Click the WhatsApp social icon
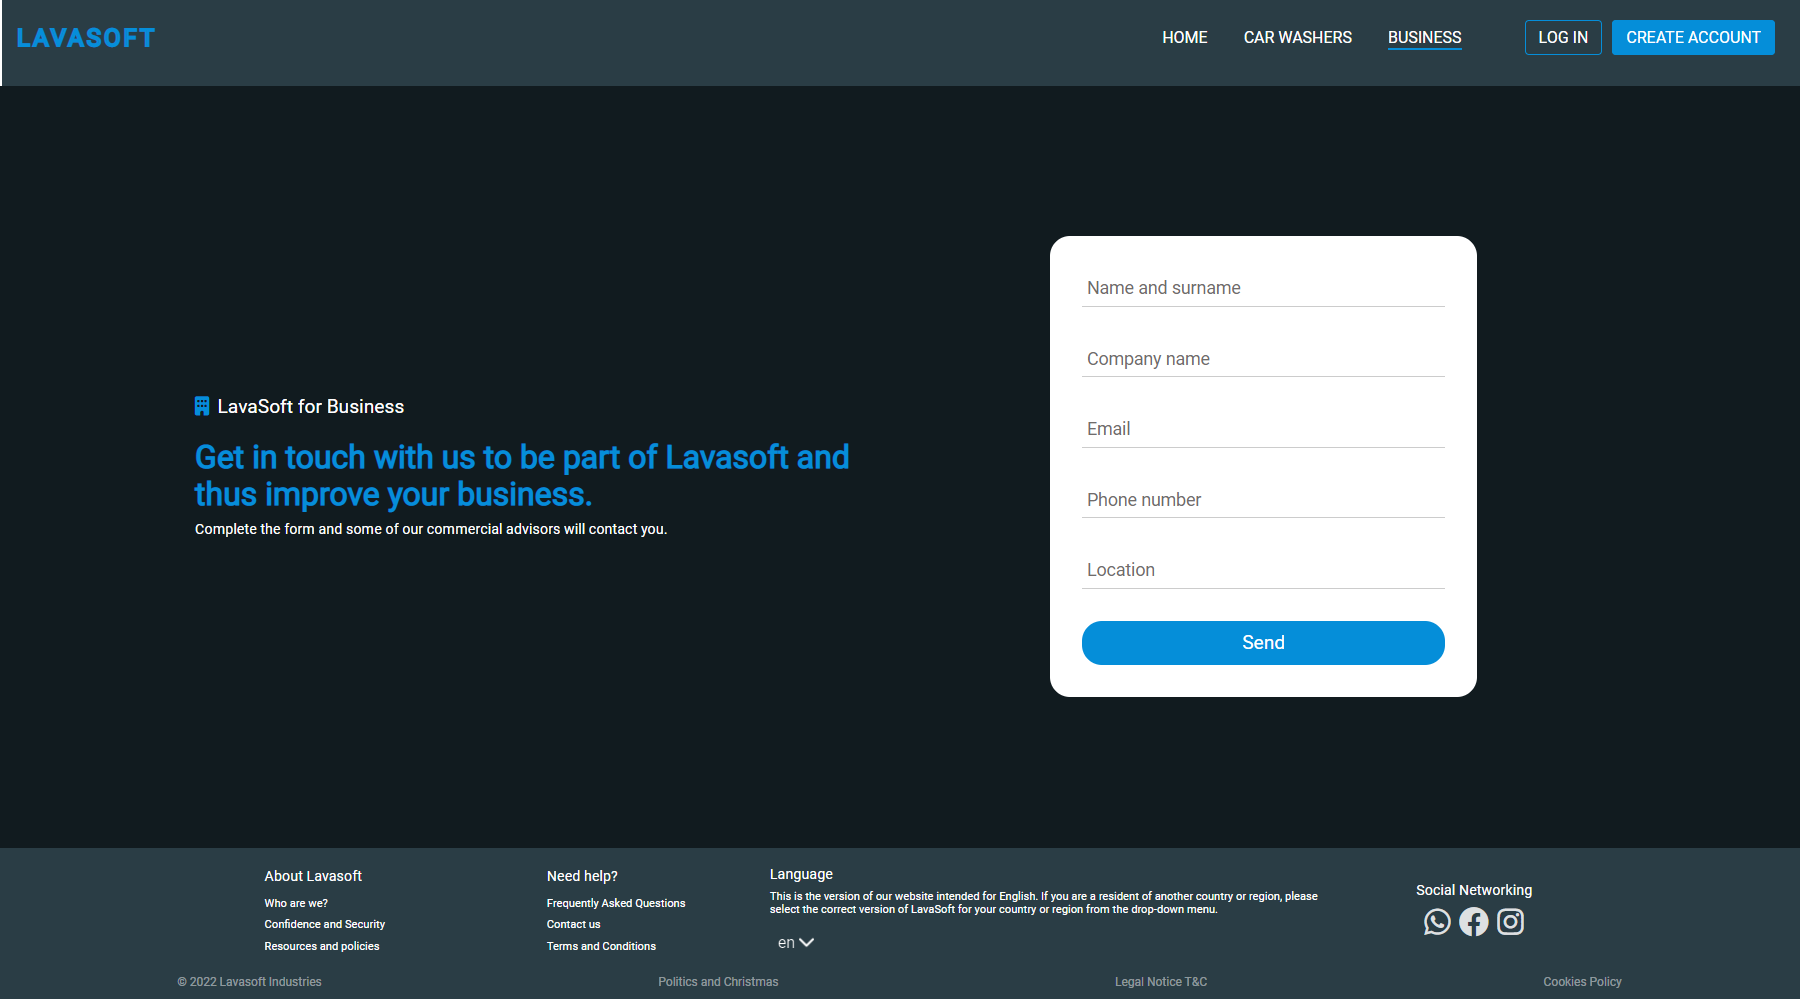The image size is (1800, 999). coord(1437,922)
